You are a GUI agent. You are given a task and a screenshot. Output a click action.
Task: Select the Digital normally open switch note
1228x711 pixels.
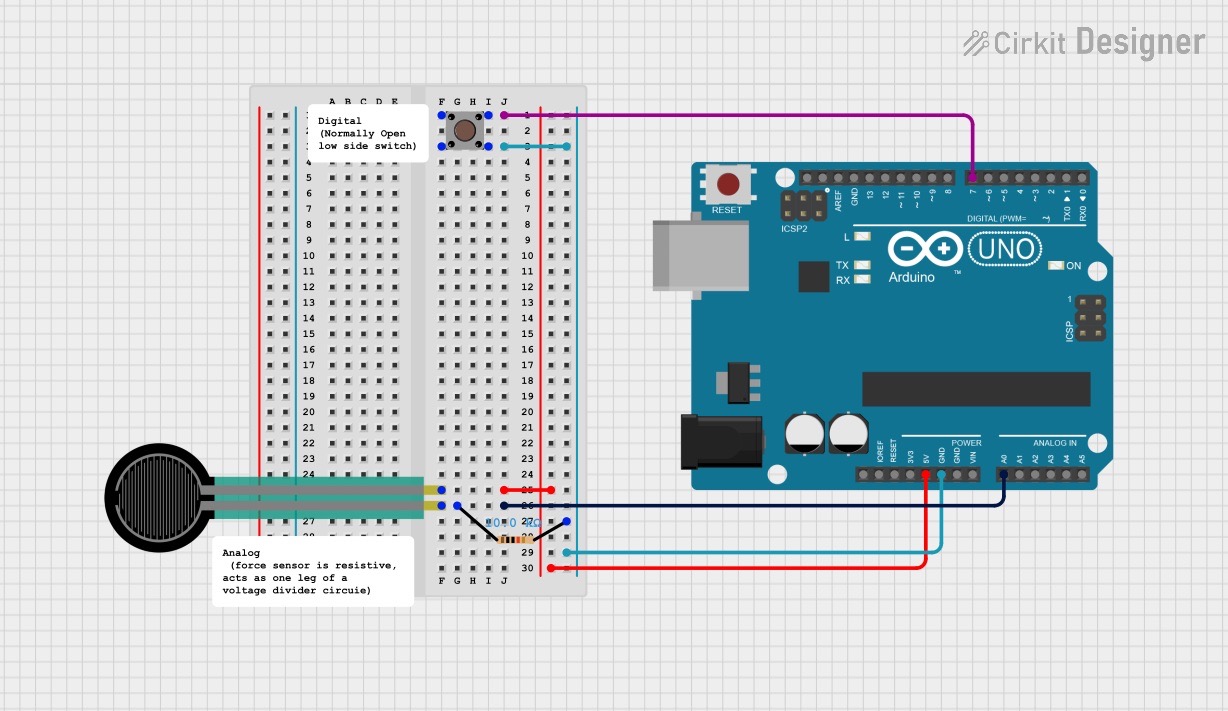(367, 133)
